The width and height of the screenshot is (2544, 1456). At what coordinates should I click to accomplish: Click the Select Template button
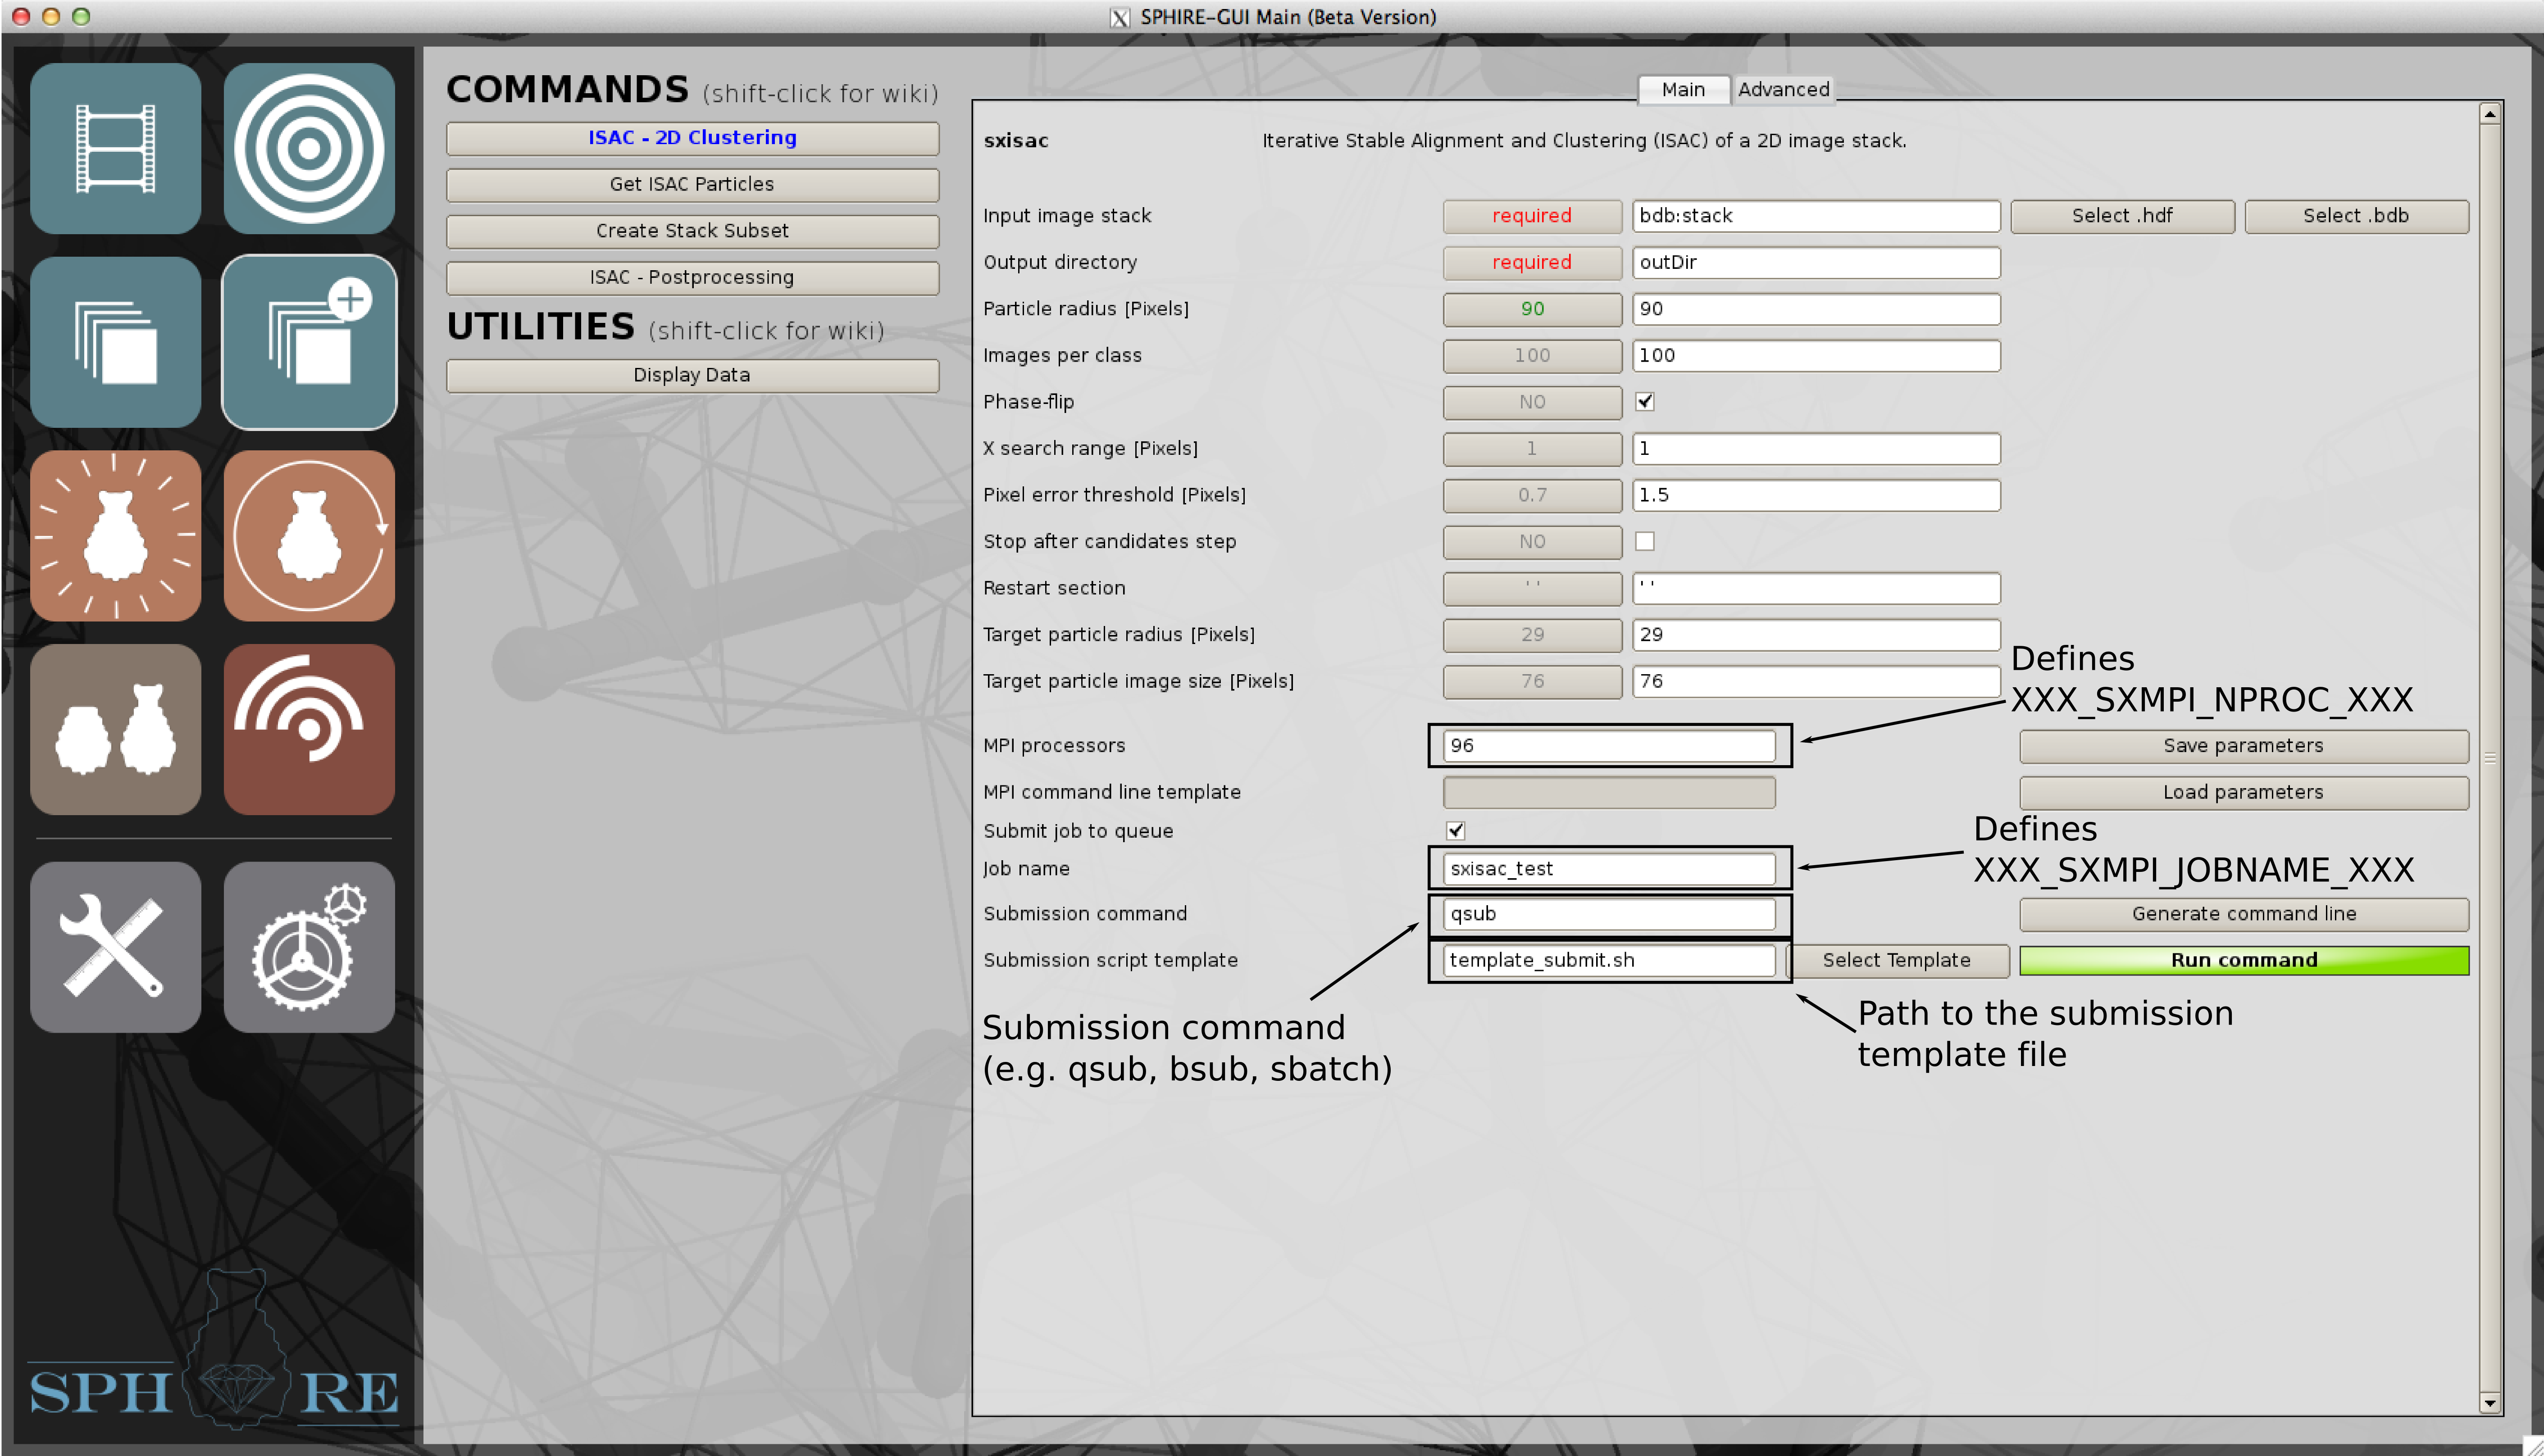click(1897, 960)
